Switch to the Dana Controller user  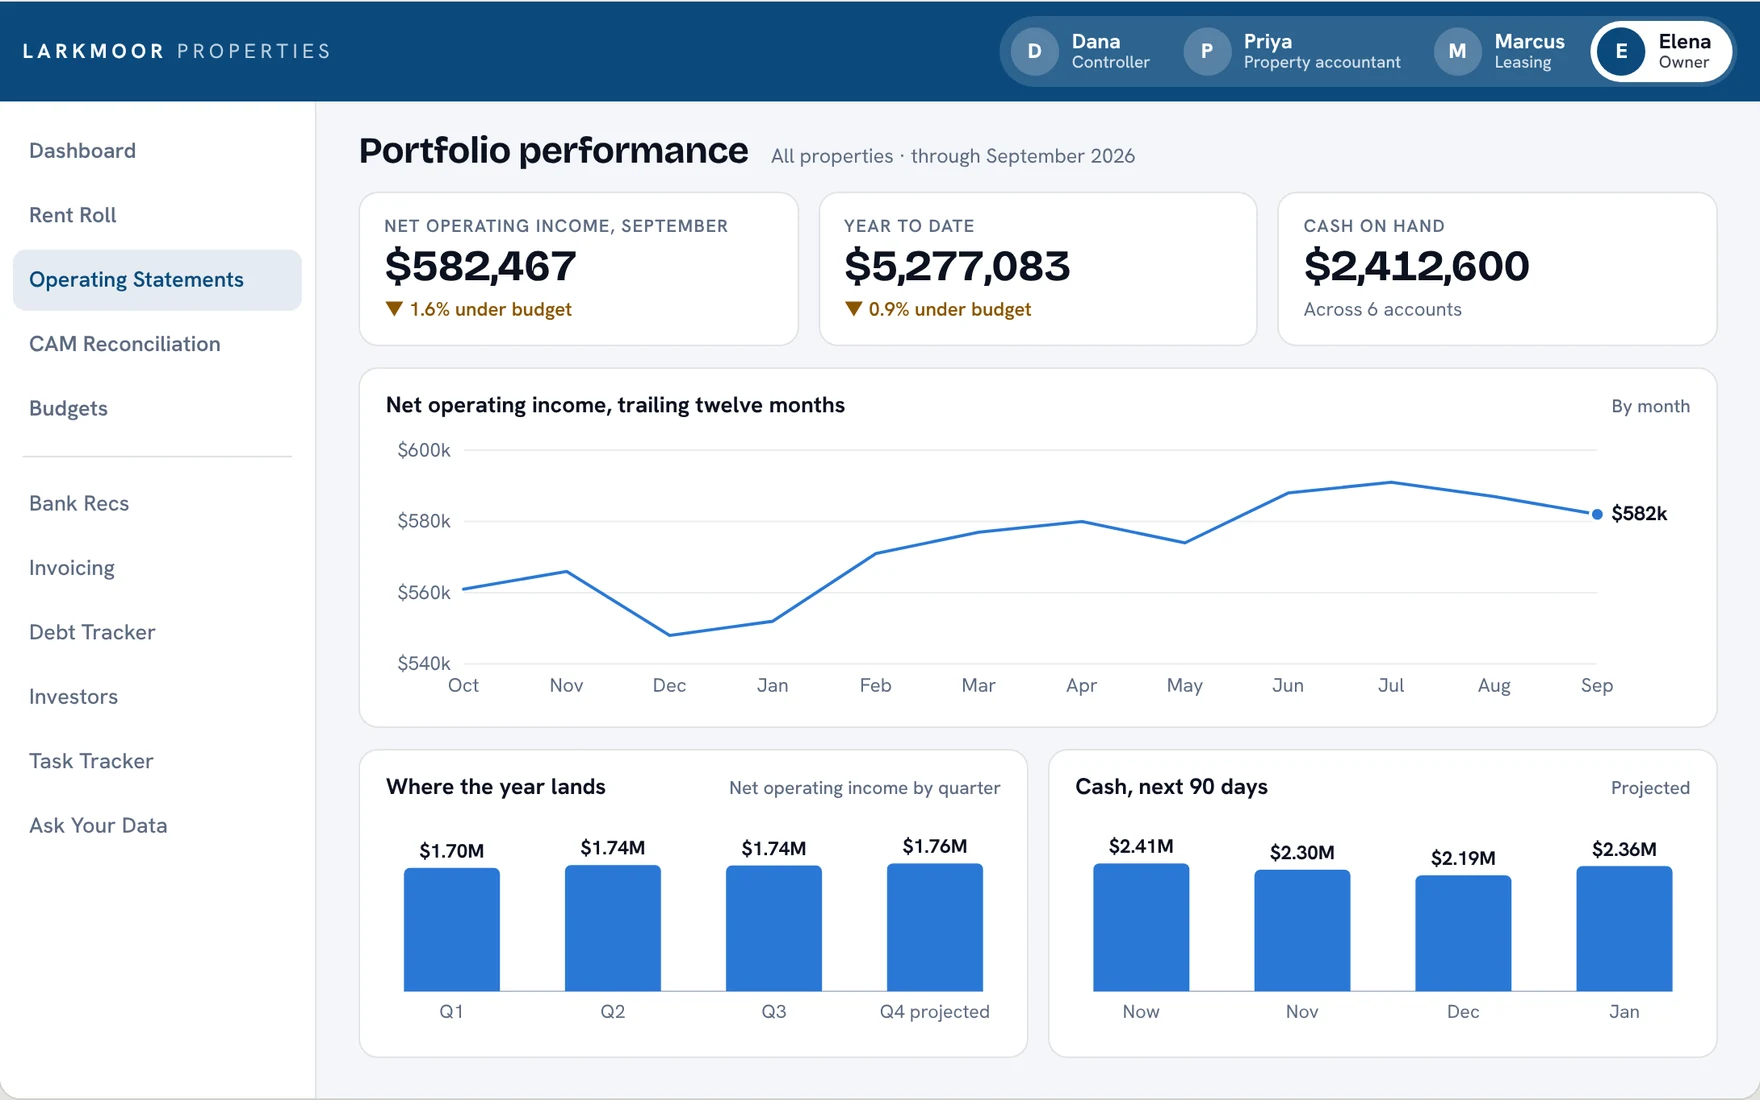click(1083, 51)
